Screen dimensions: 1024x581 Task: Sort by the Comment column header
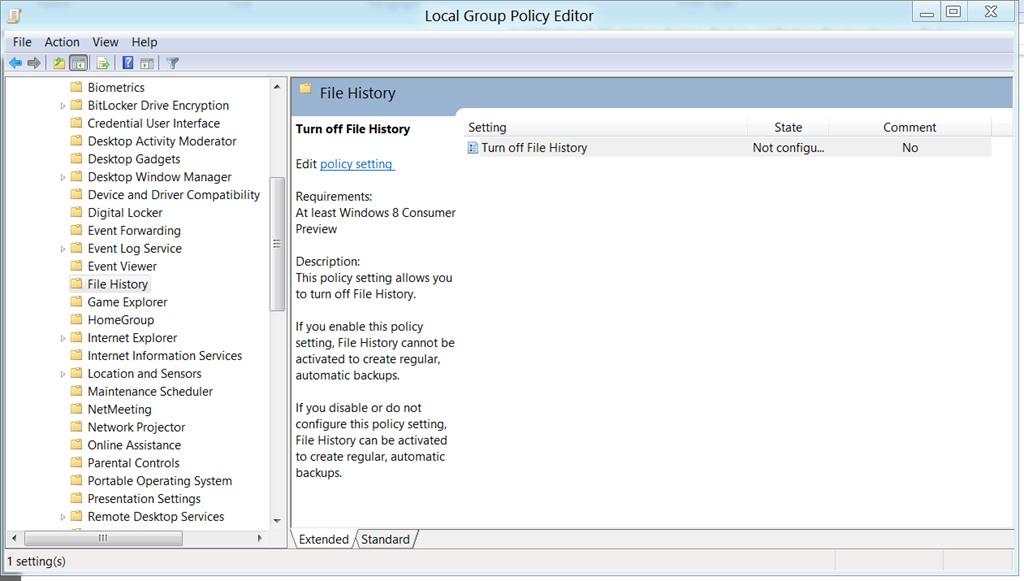pos(910,127)
